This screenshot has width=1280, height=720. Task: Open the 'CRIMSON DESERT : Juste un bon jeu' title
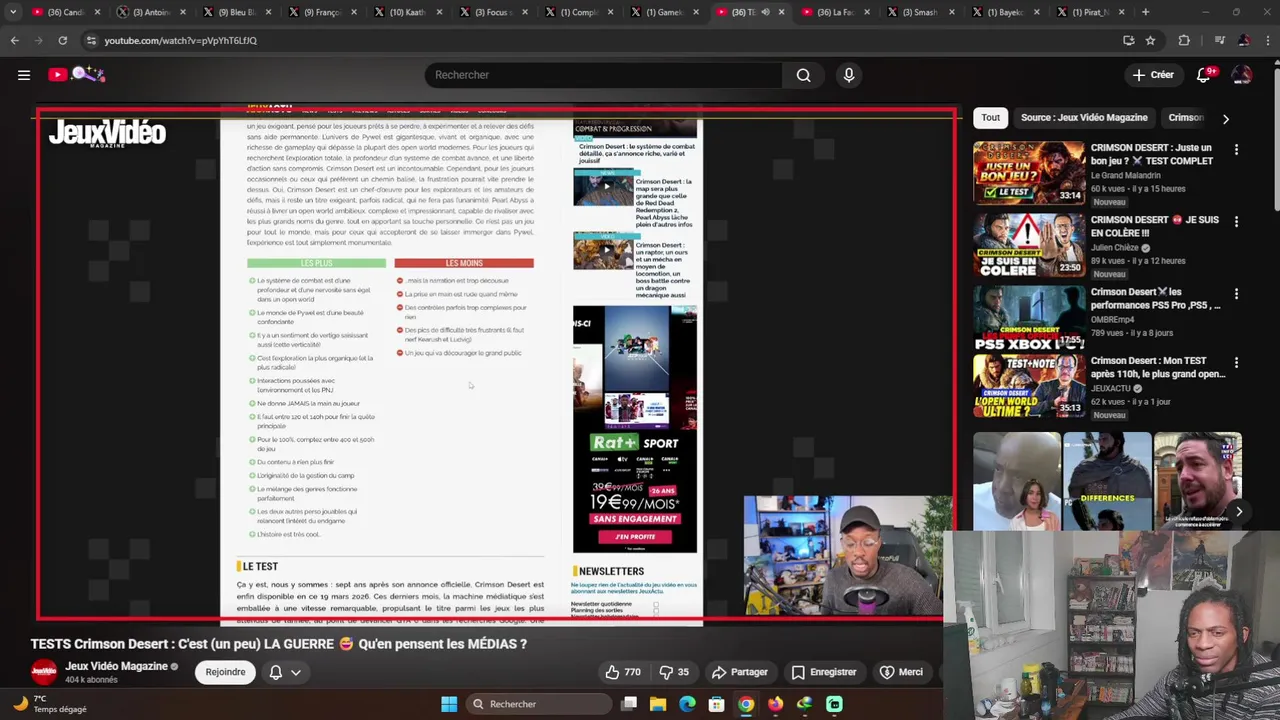1152,154
